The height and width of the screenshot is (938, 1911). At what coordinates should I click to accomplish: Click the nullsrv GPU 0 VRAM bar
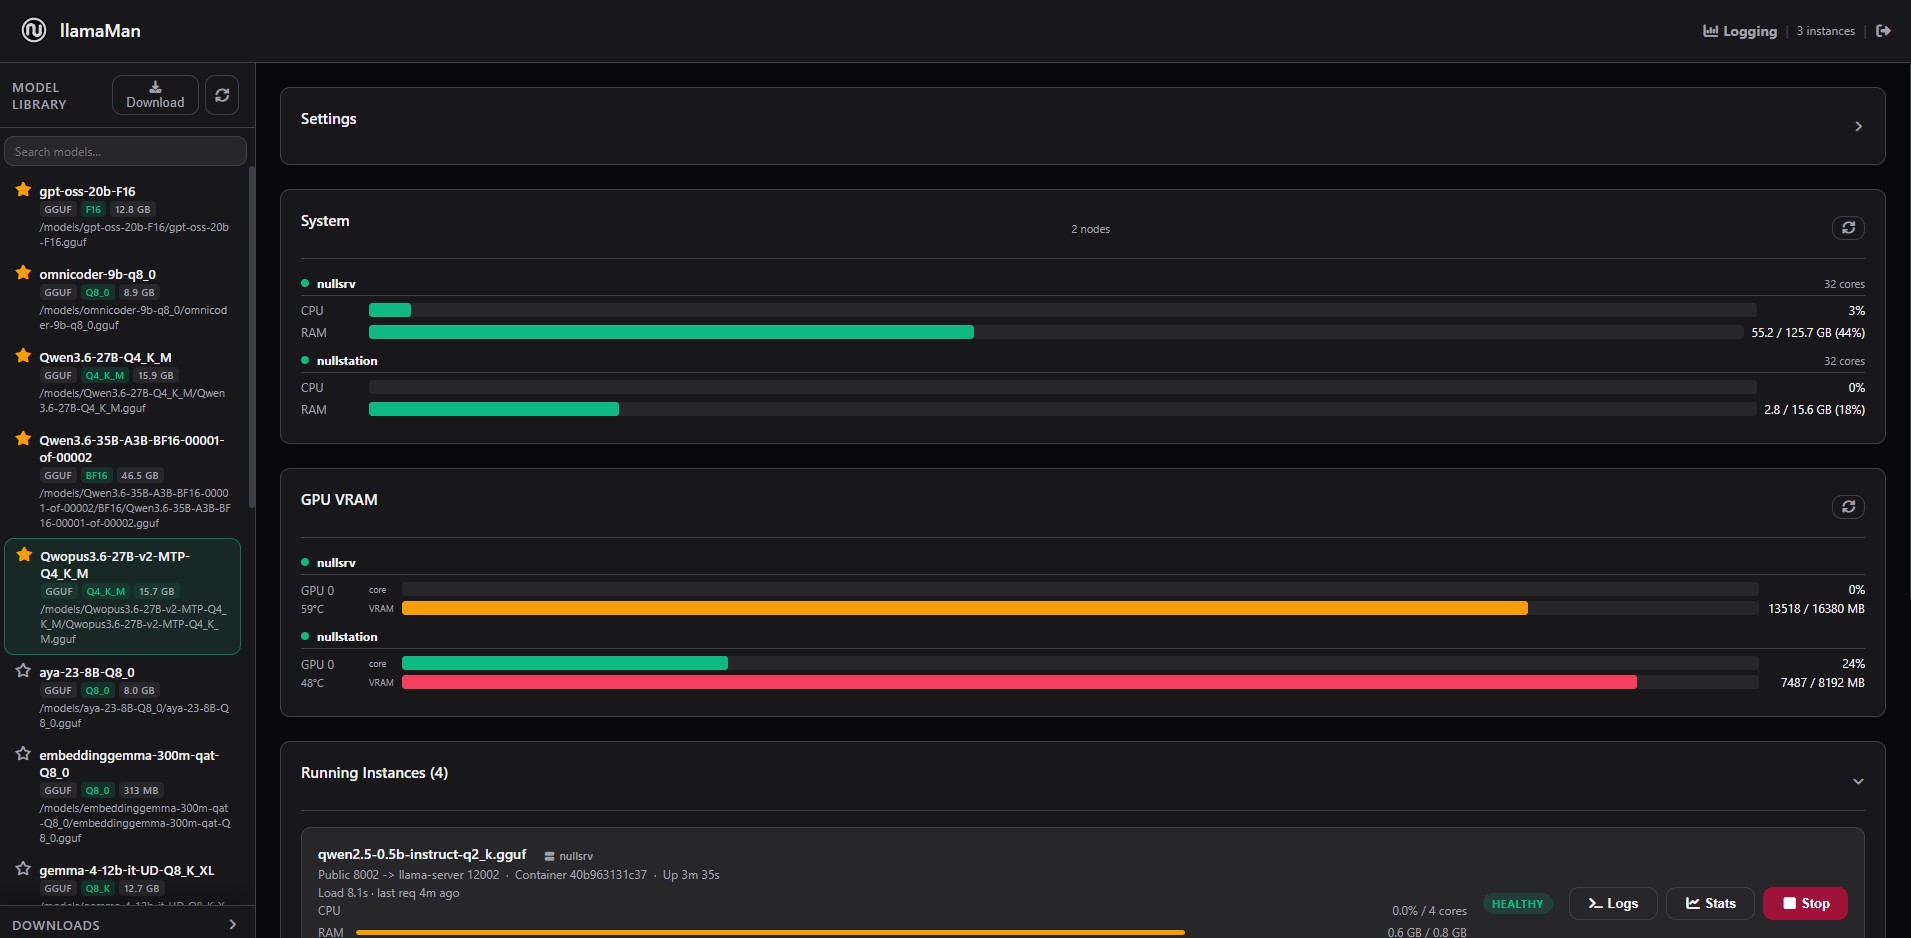(1080, 608)
